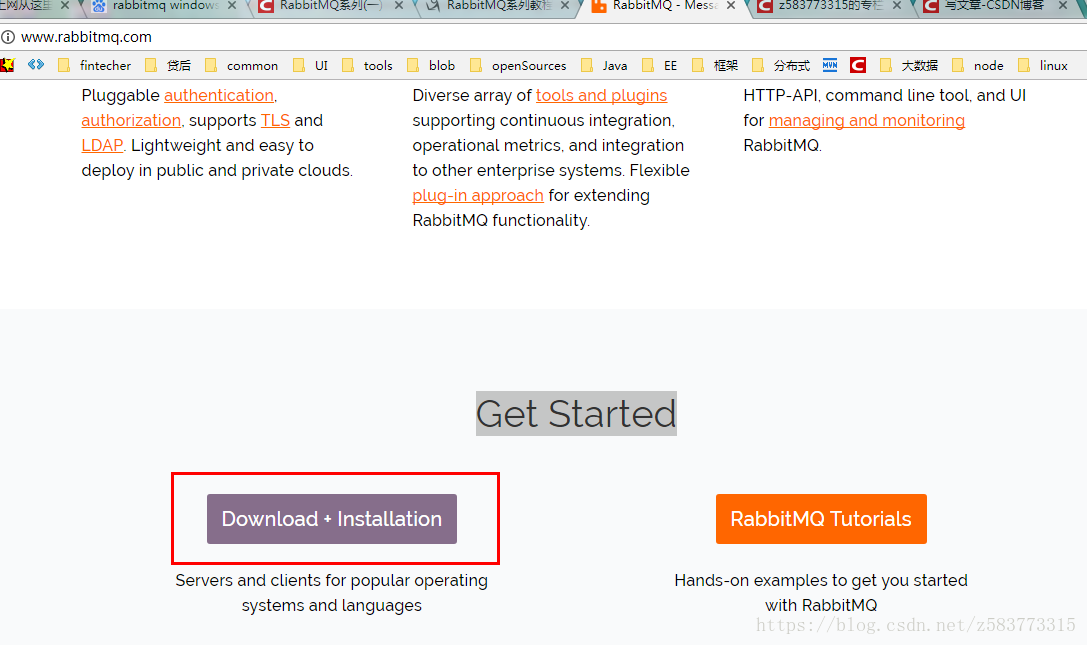This screenshot has height=645, width=1087.
Task: Open the tools bookmark folder
Action: point(367,65)
